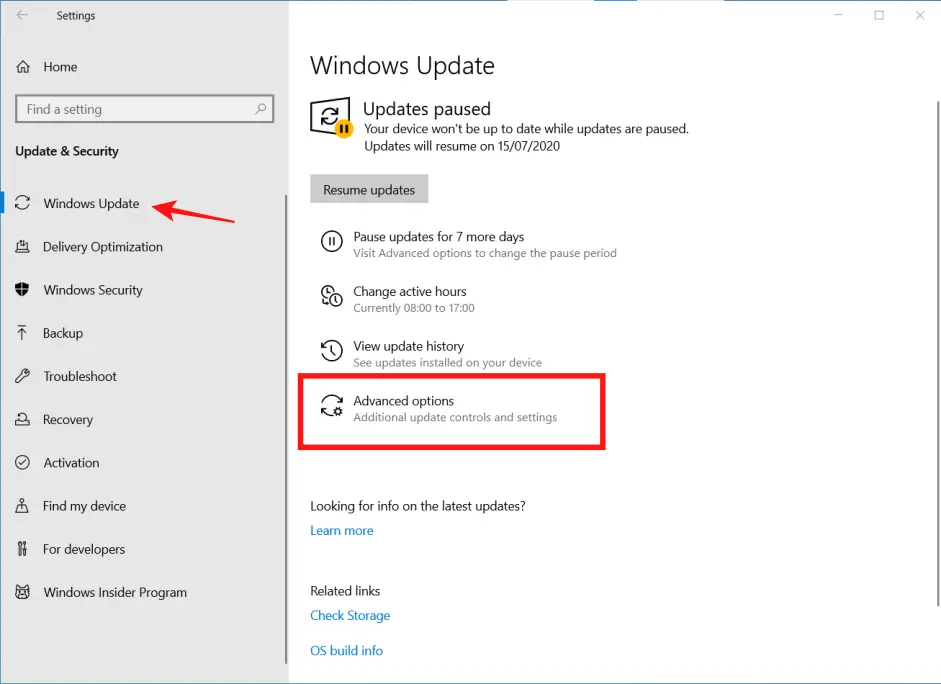Viewport: 941px width, 684px height.
Task: Click the For developers tools icon
Action: [22, 548]
